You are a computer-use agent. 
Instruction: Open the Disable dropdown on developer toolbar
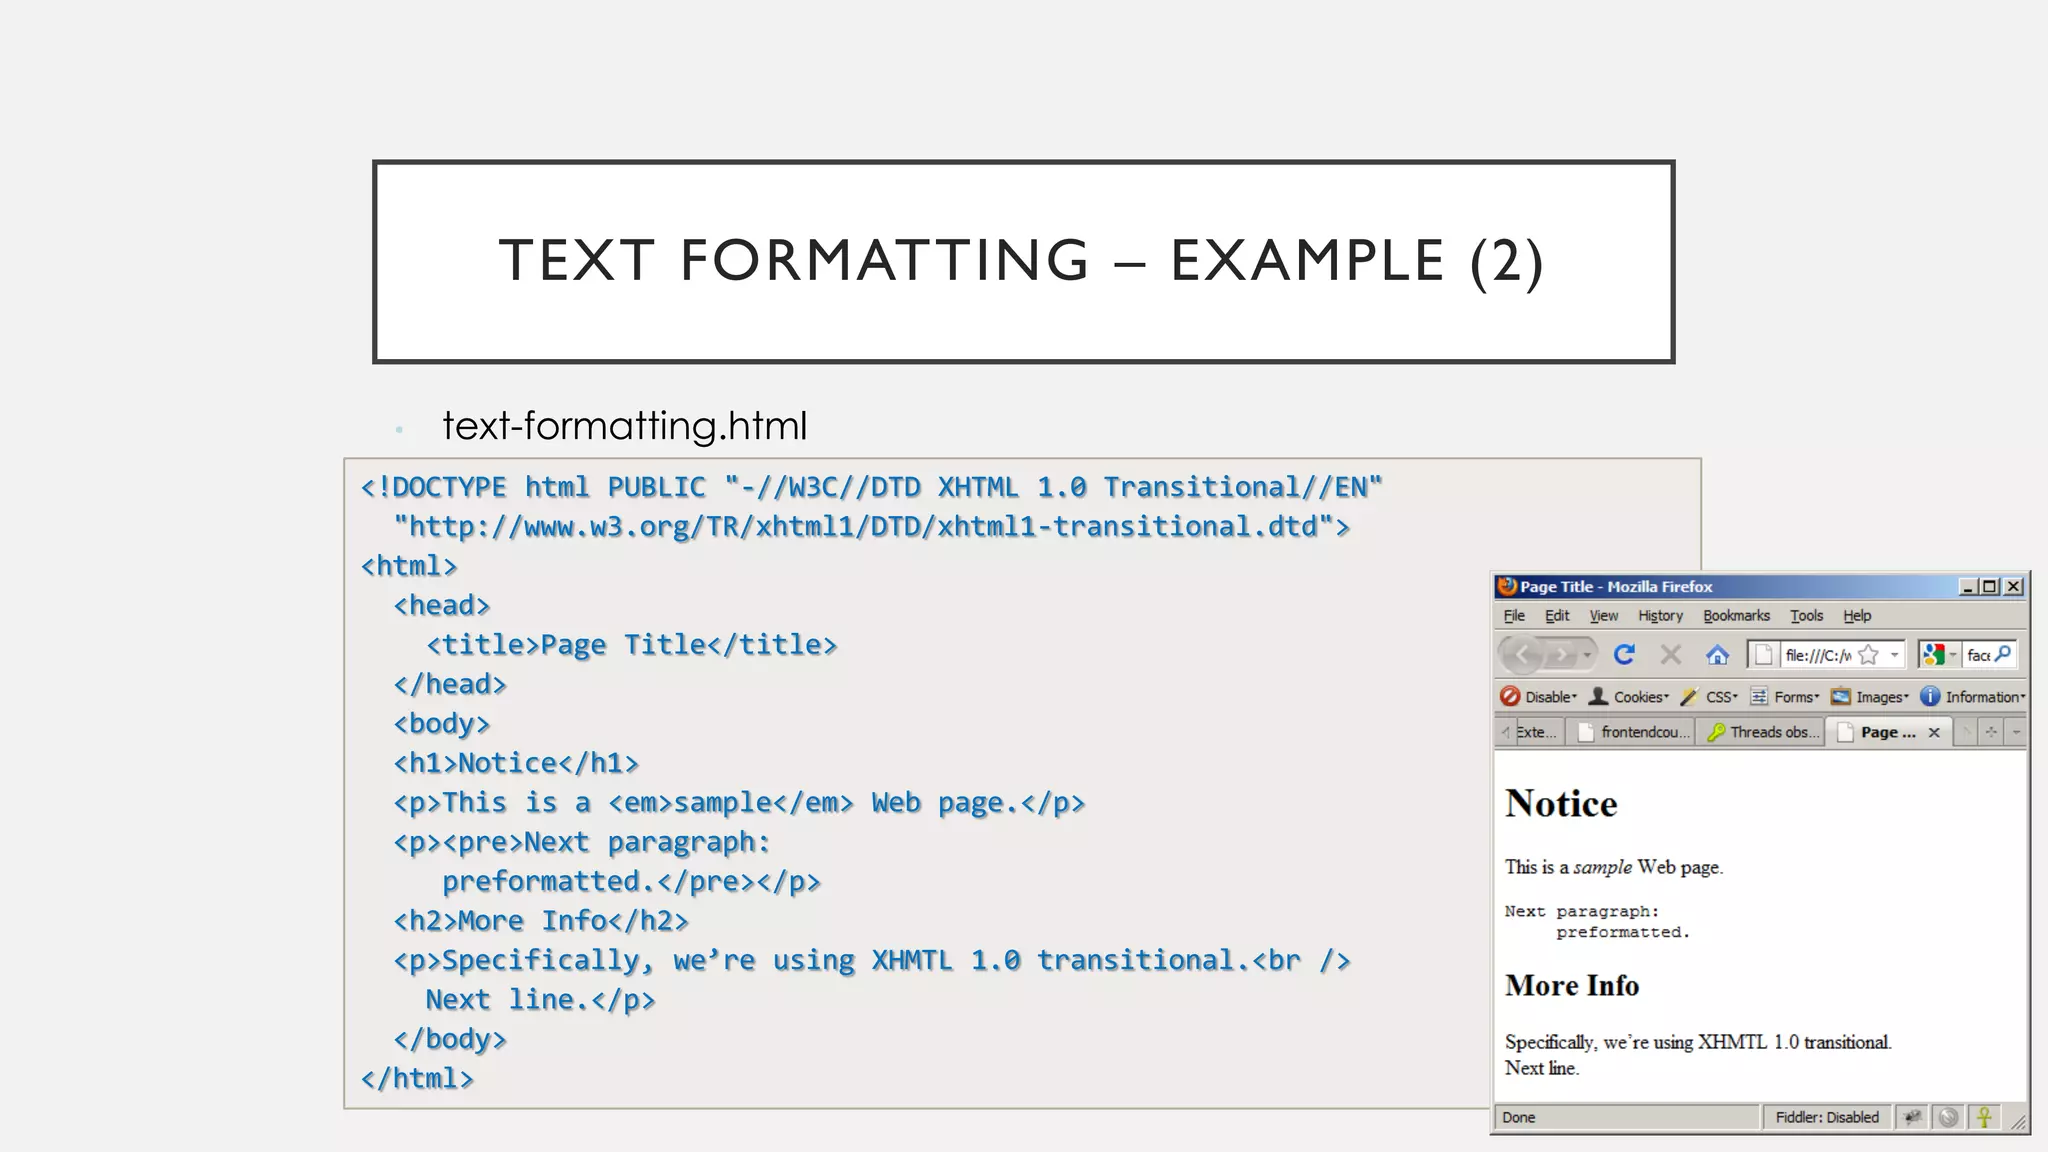pos(1538,697)
